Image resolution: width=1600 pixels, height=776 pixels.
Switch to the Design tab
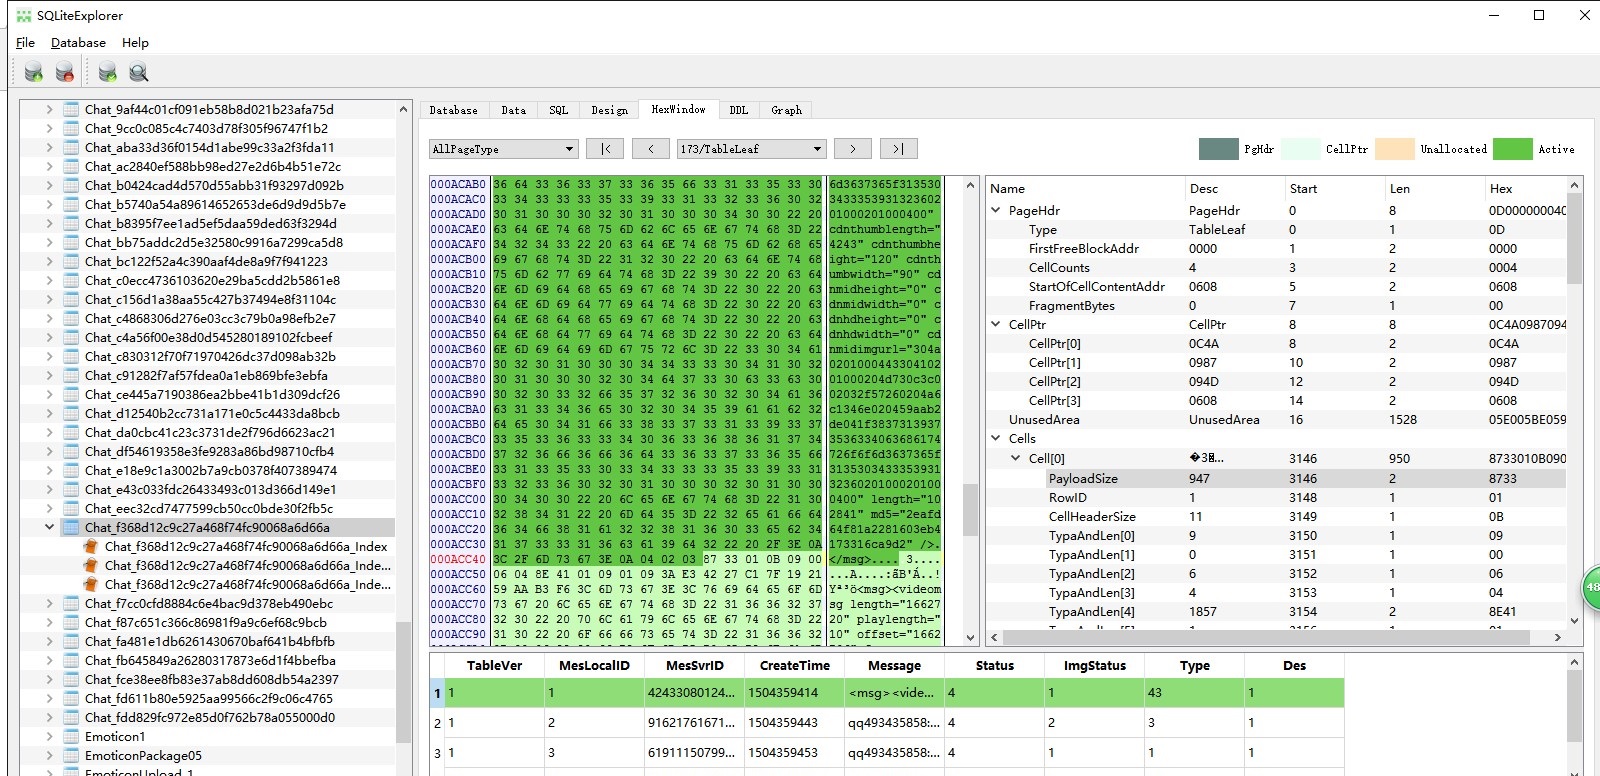click(x=609, y=110)
